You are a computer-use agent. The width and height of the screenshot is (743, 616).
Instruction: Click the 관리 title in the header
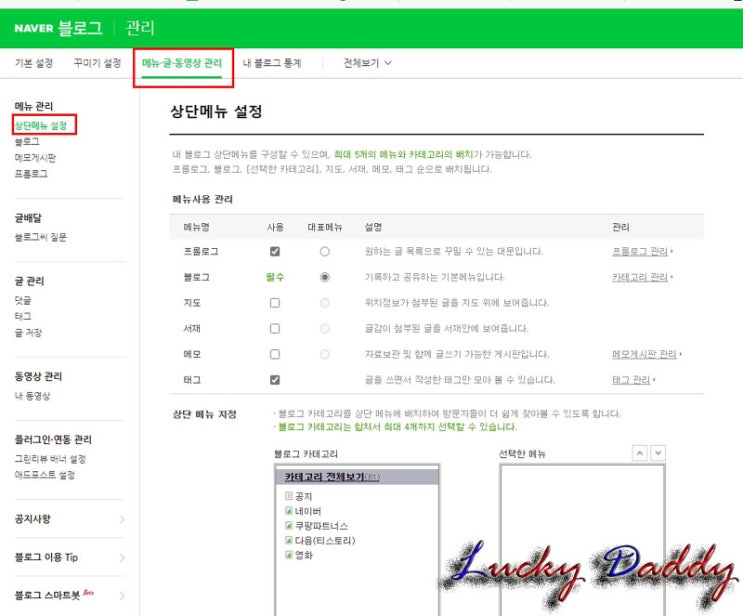[x=140, y=28]
